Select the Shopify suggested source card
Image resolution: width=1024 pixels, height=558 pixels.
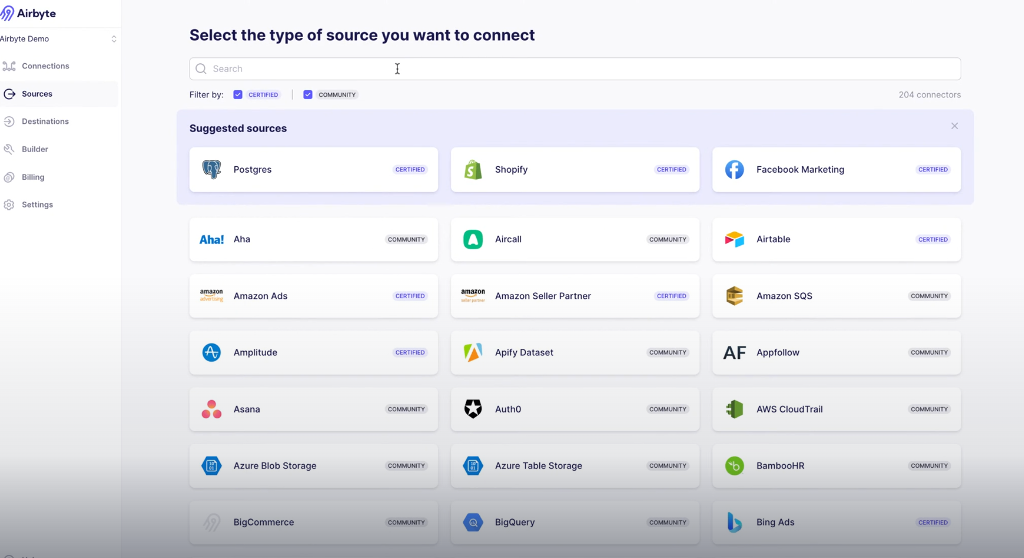(575, 169)
